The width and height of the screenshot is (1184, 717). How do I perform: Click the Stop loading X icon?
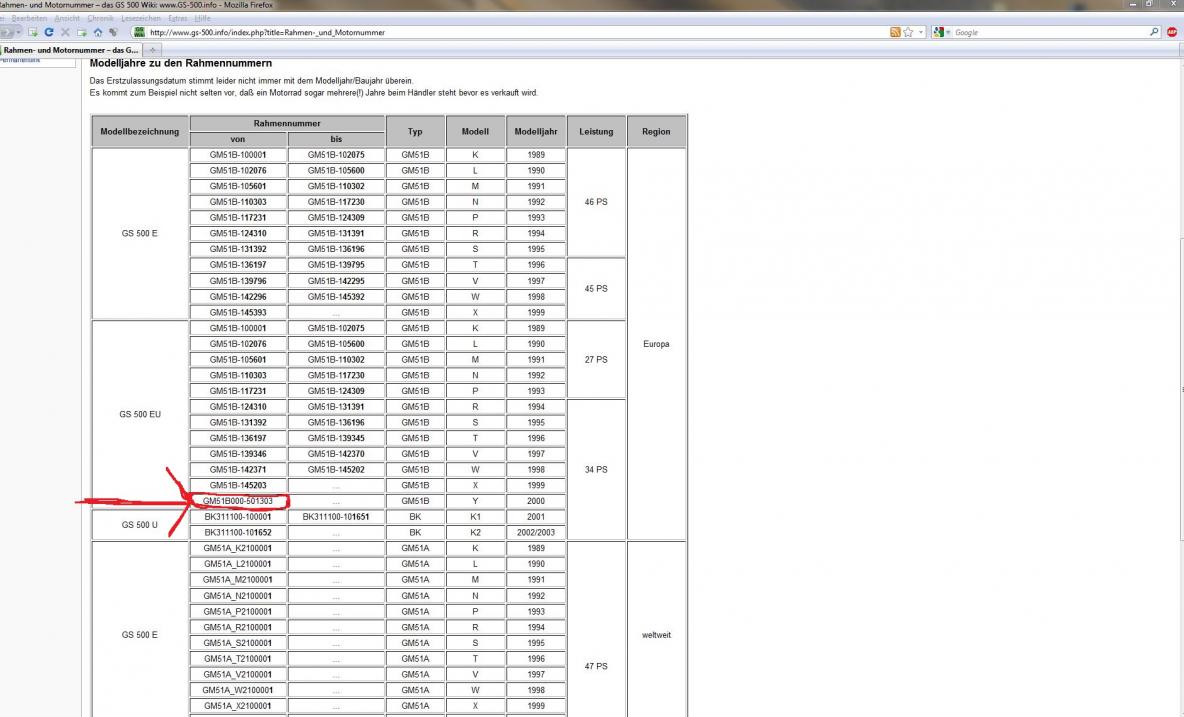pos(63,32)
